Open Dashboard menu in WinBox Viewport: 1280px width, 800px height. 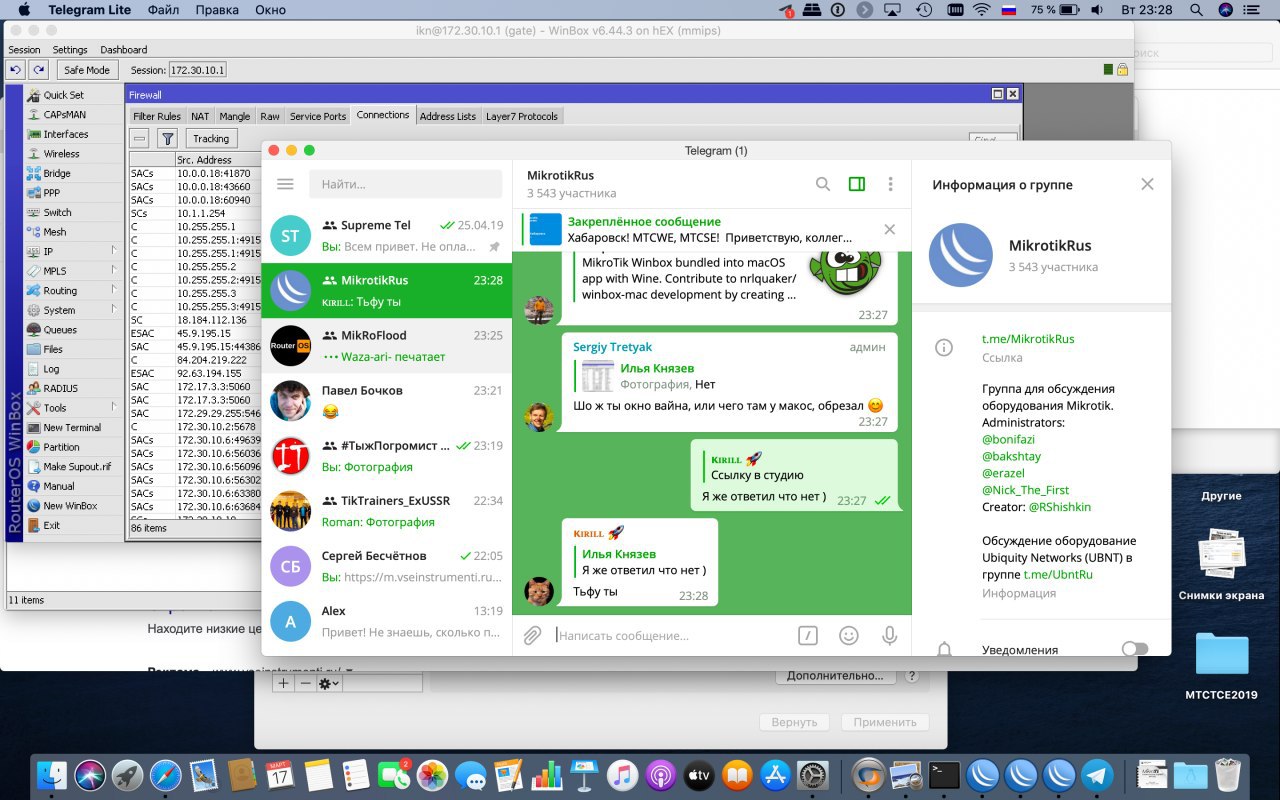[124, 49]
